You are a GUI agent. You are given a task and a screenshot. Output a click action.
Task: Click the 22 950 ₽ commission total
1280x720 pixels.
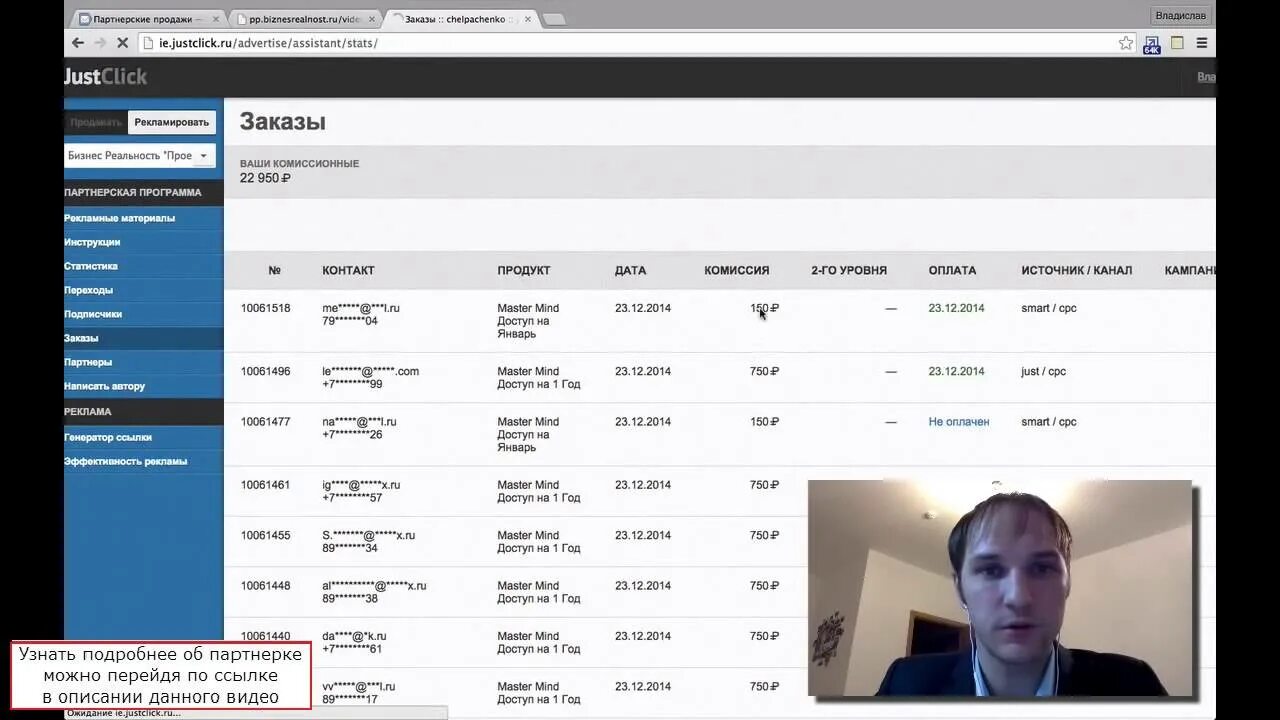click(265, 178)
